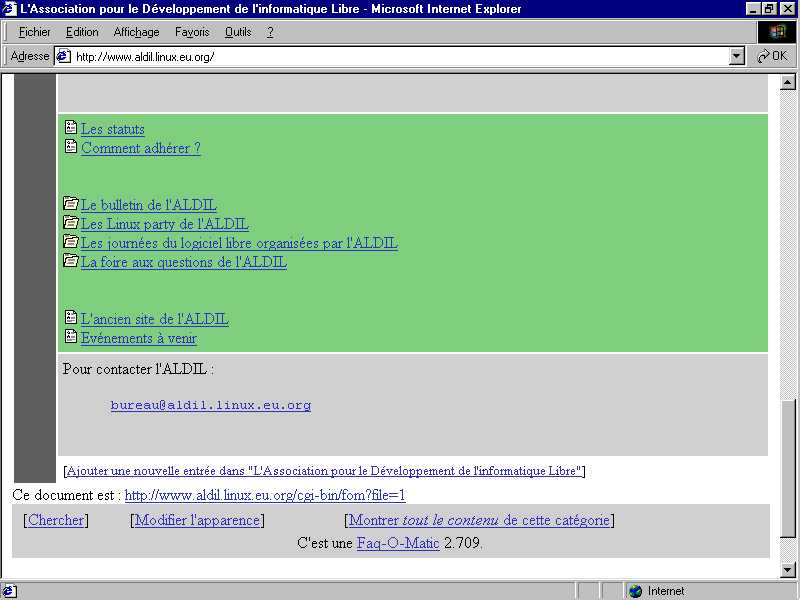Click the vertical scrollbar down arrow
The image size is (800, 600).
[x=788, y=570]
